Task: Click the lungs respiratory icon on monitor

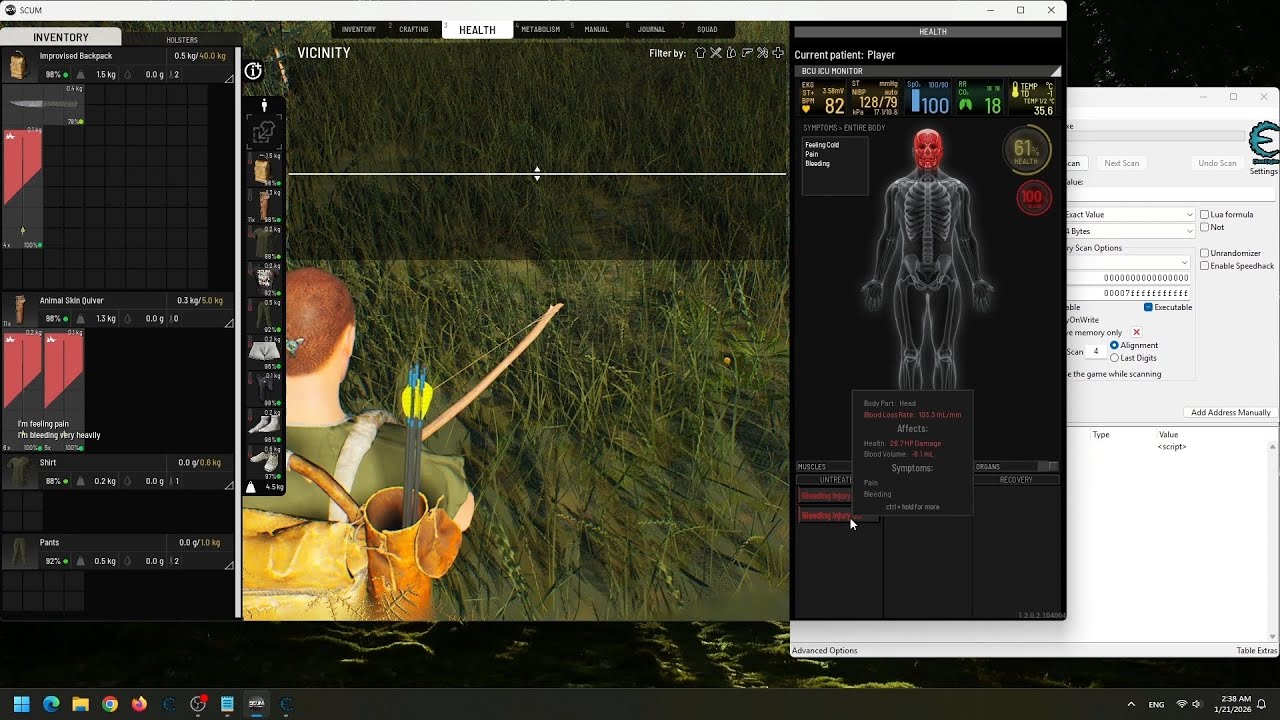Action: (965, 105)
